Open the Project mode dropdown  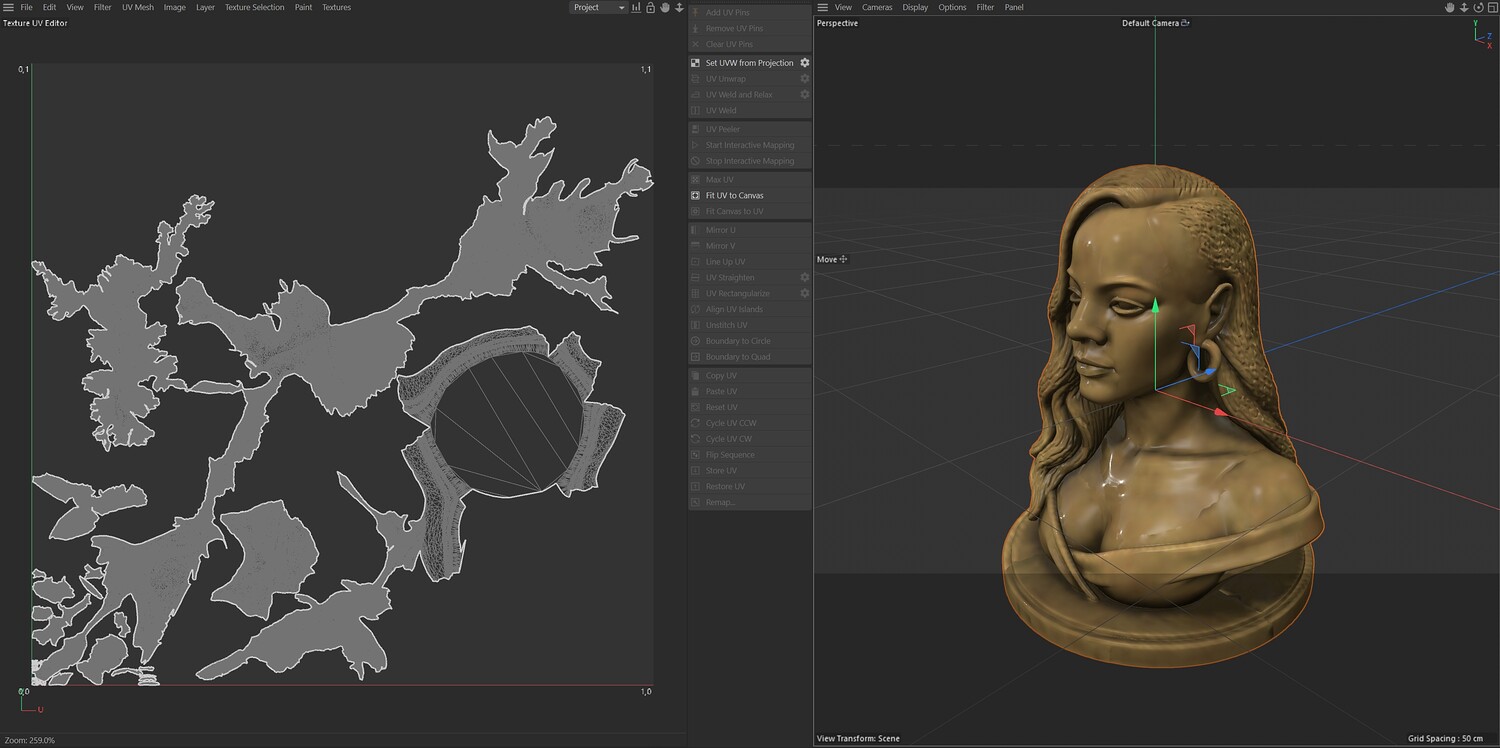coord(598,7)
